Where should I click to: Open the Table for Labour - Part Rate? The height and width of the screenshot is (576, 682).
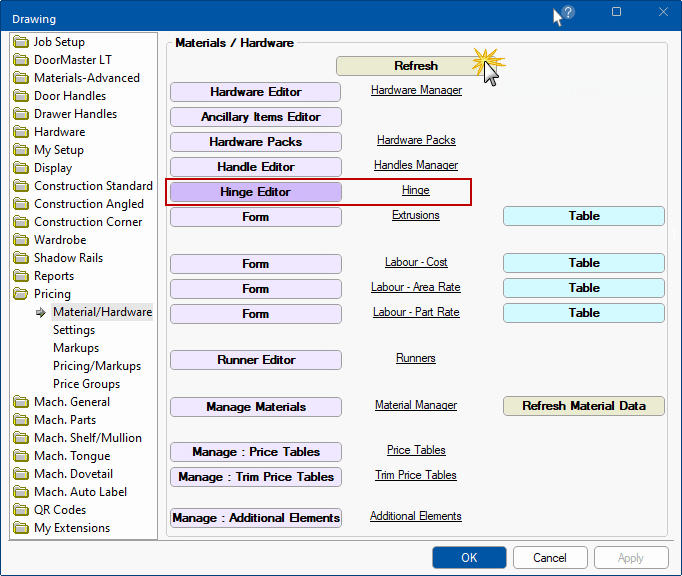click(584, 313)
